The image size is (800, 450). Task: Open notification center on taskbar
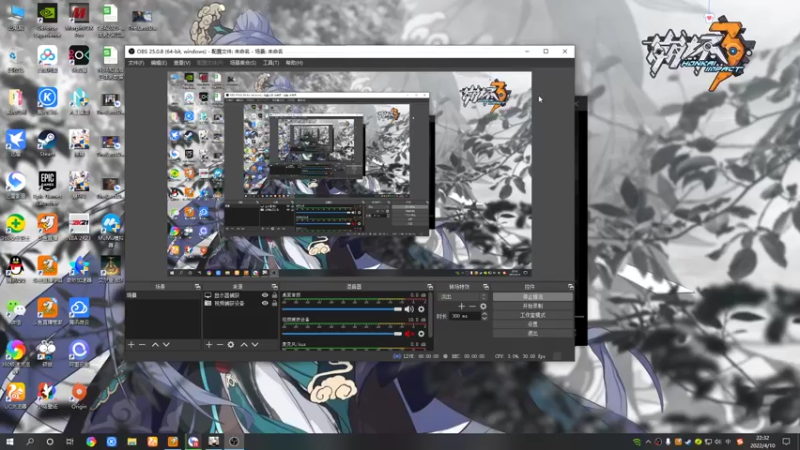pyautogui.click(x=786, y=441)
